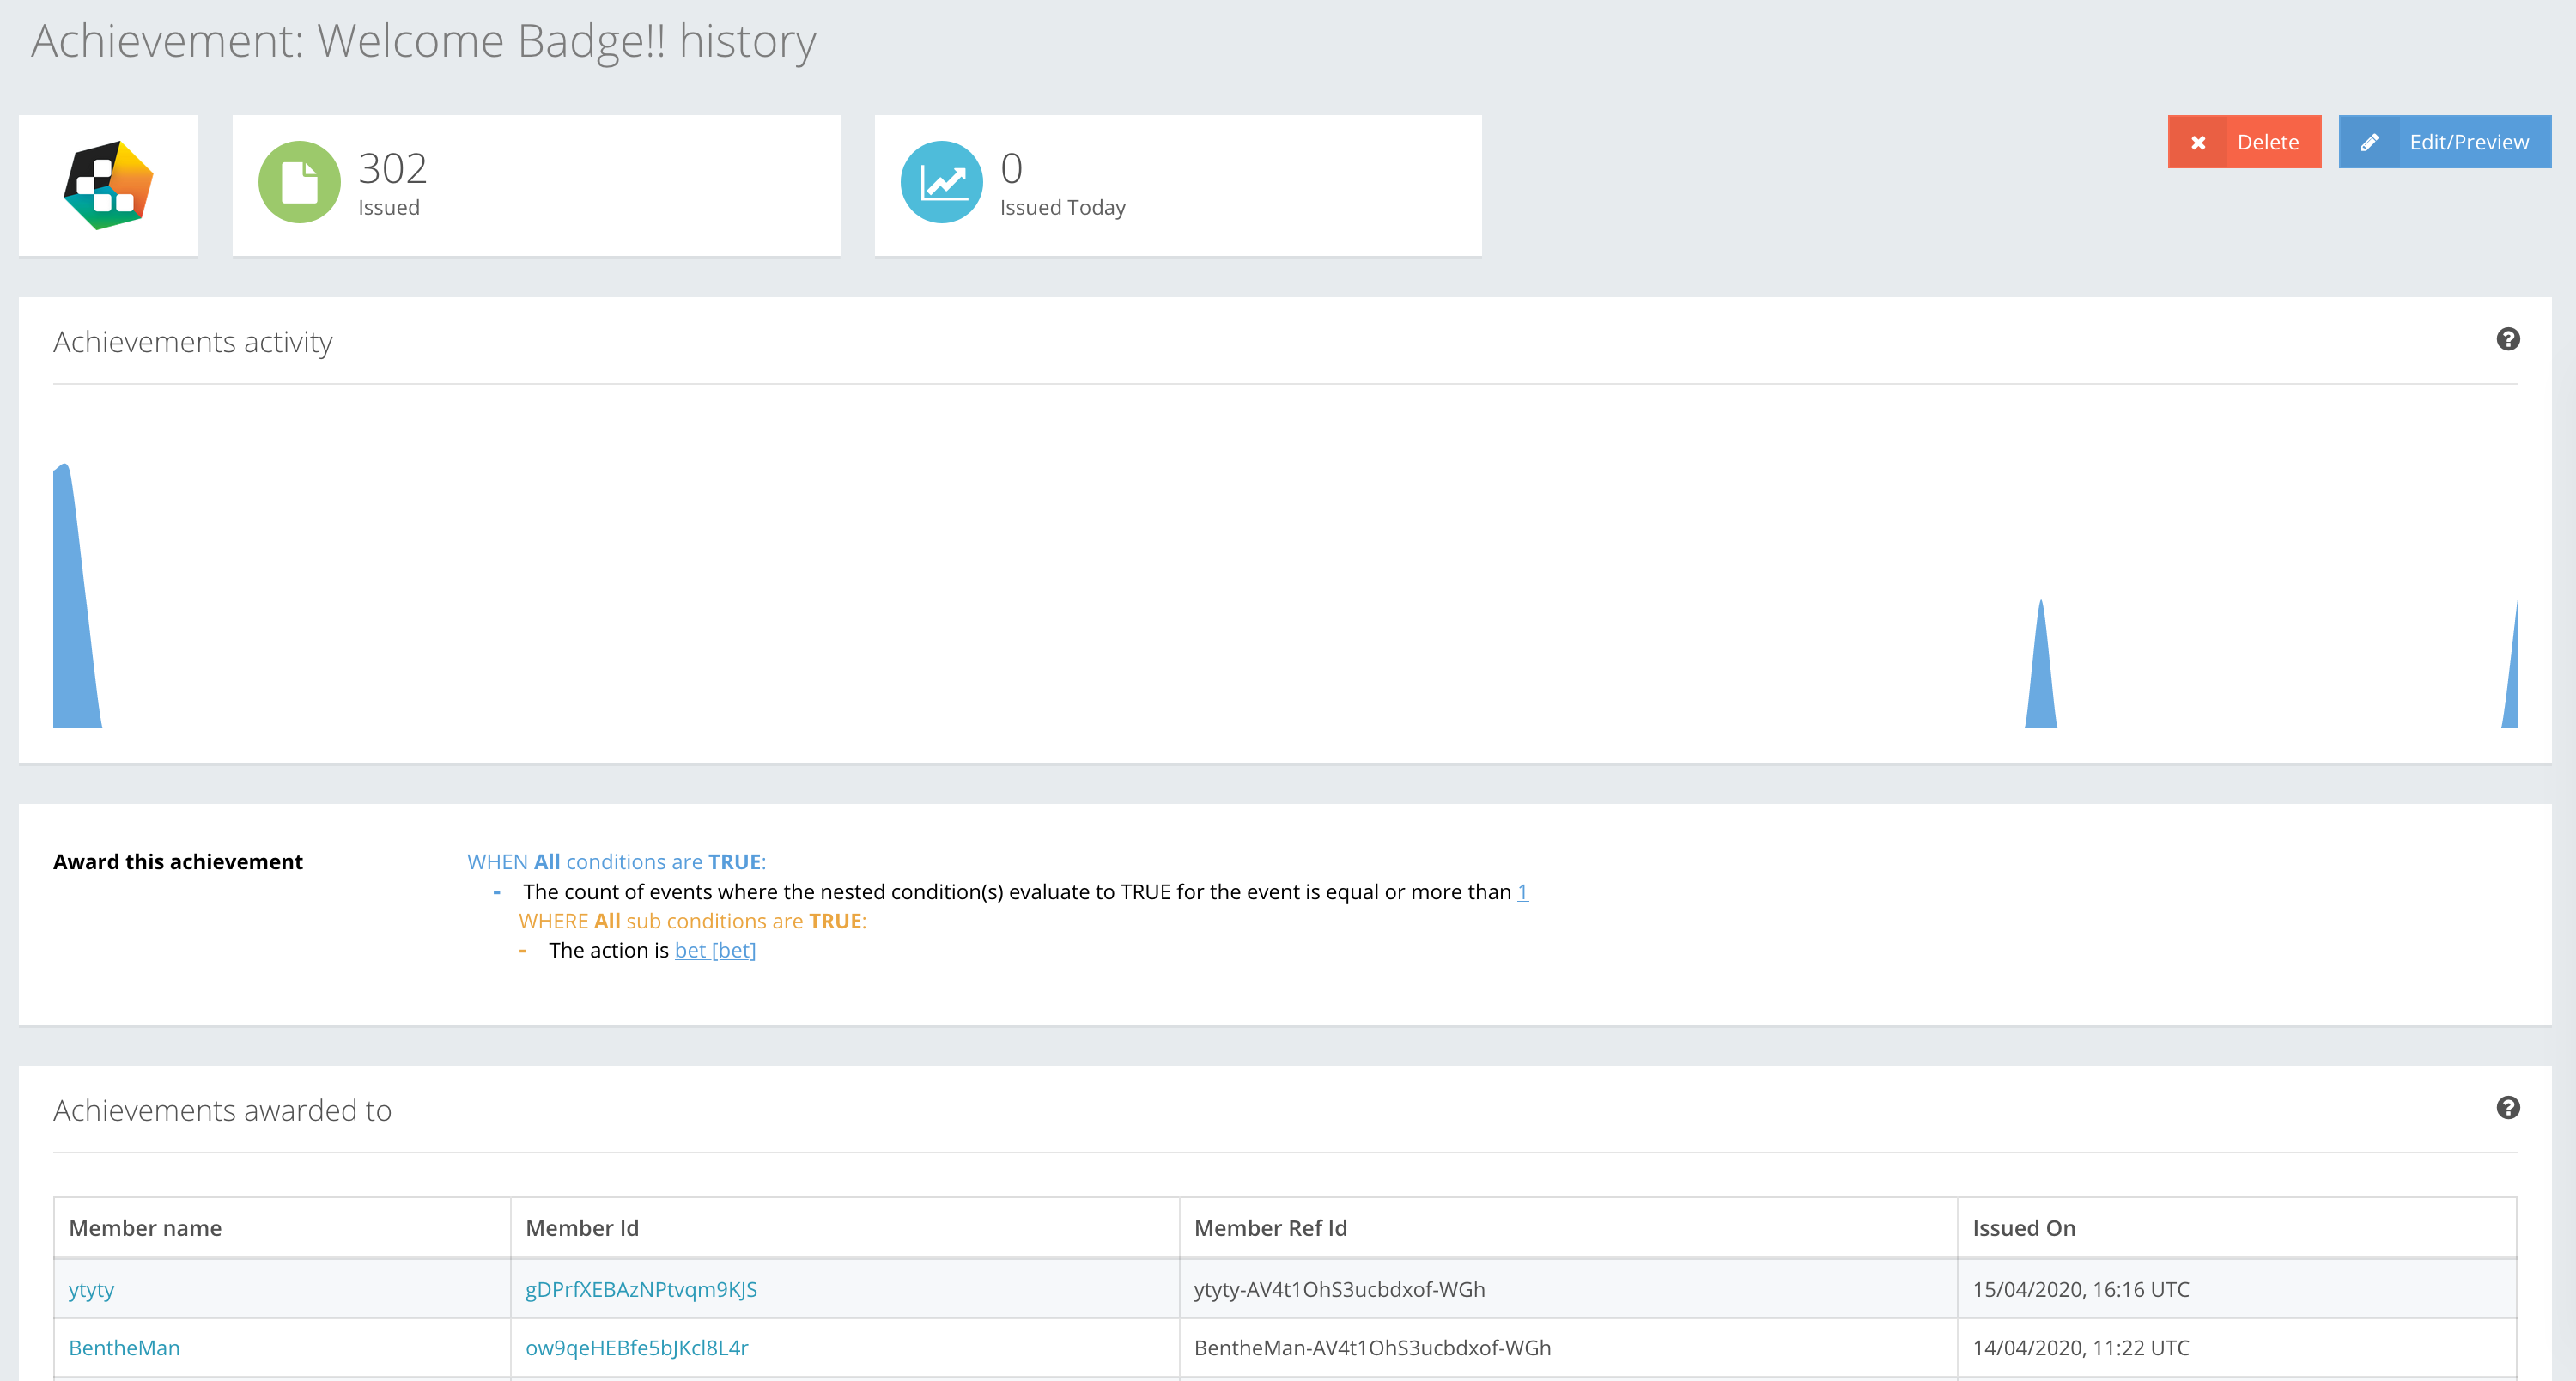Click the Member Ref Id column header
The image size is (2576, 1381).
1270,1228
